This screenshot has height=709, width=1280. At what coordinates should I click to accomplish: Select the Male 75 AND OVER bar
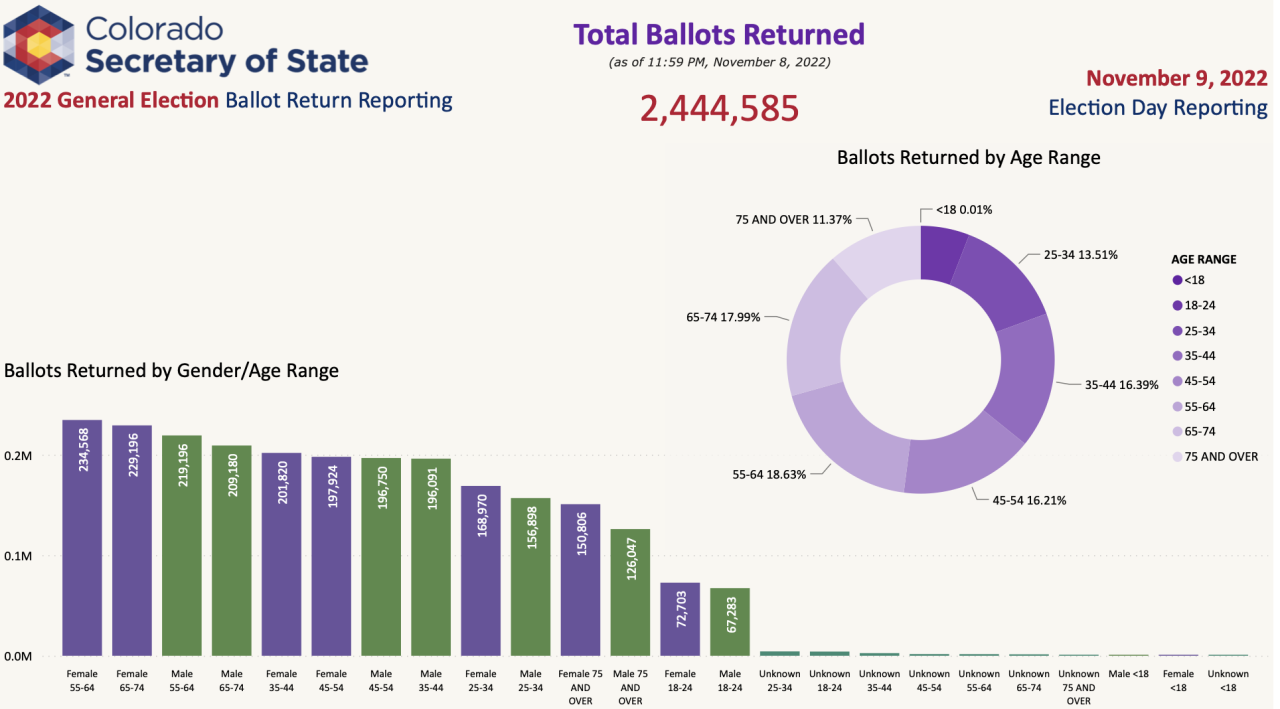[x=630, y=592]
